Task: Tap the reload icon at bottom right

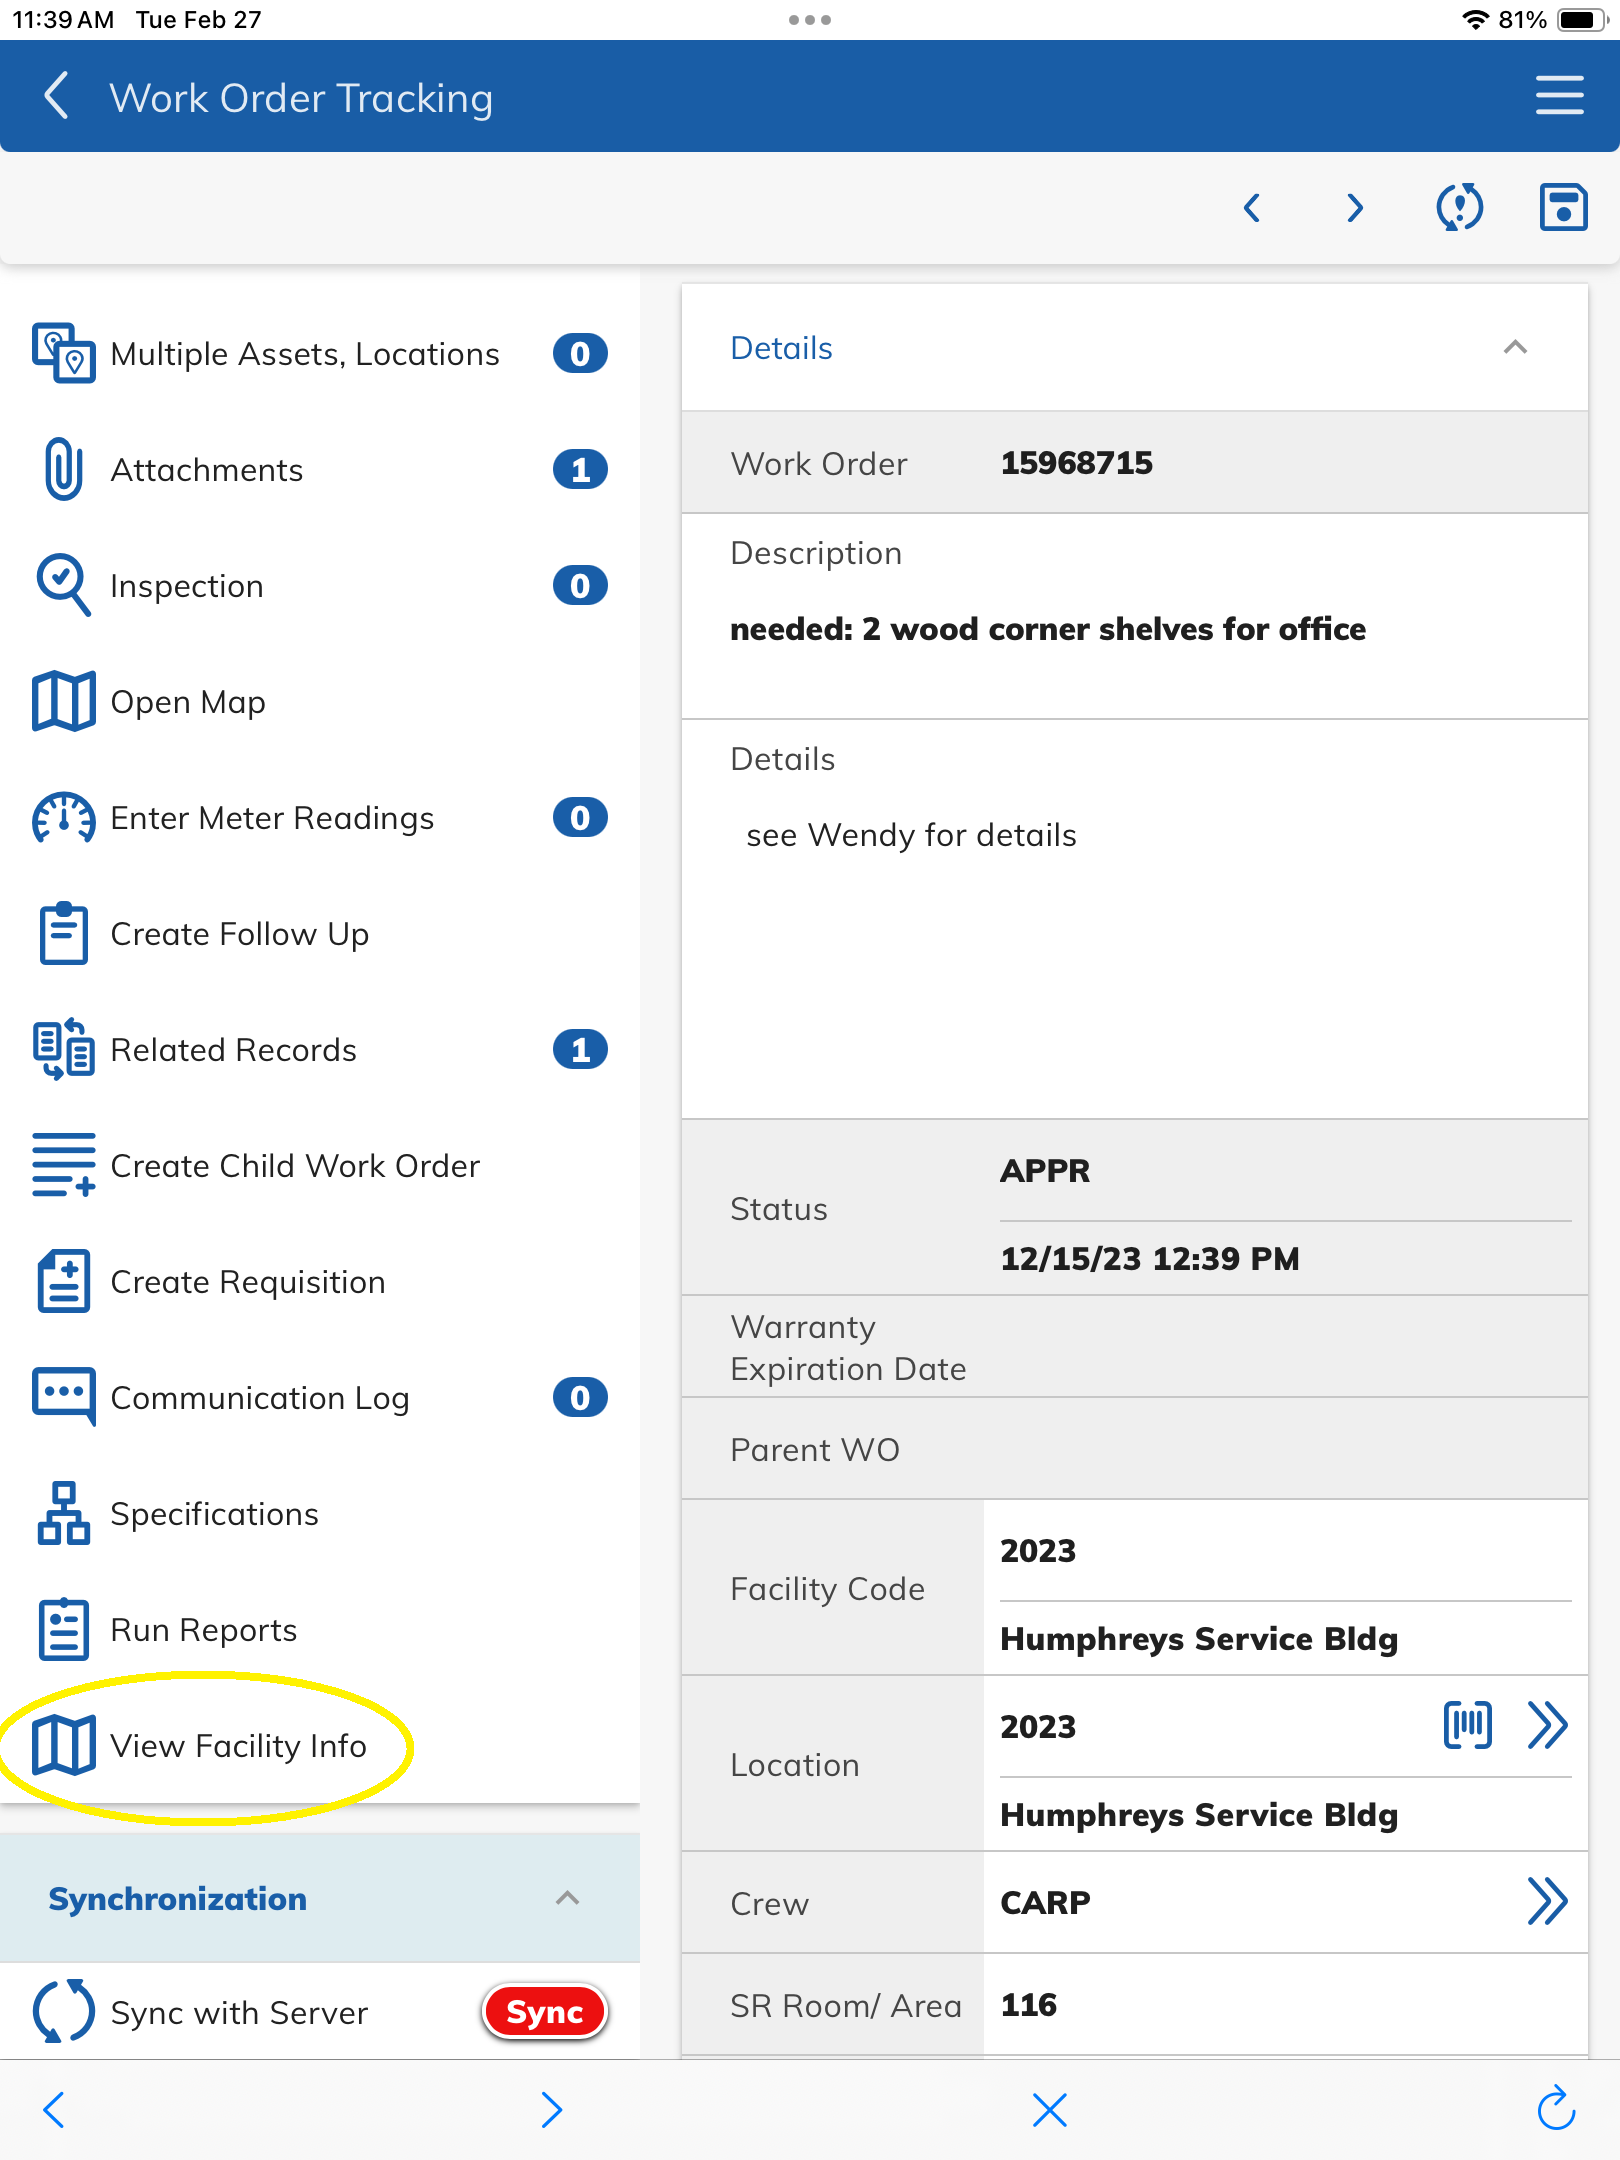Action: click(x=1556, y=2108)
